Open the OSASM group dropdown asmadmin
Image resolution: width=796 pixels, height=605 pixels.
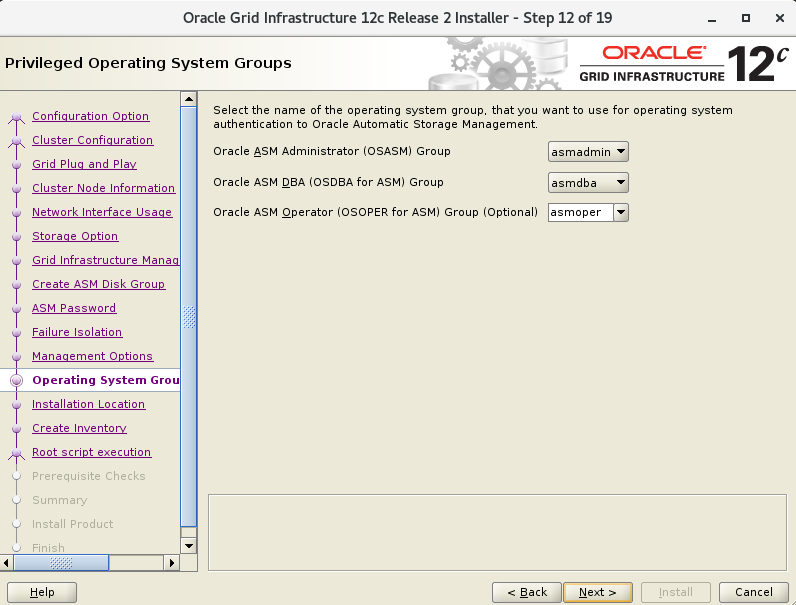[589, 152]
